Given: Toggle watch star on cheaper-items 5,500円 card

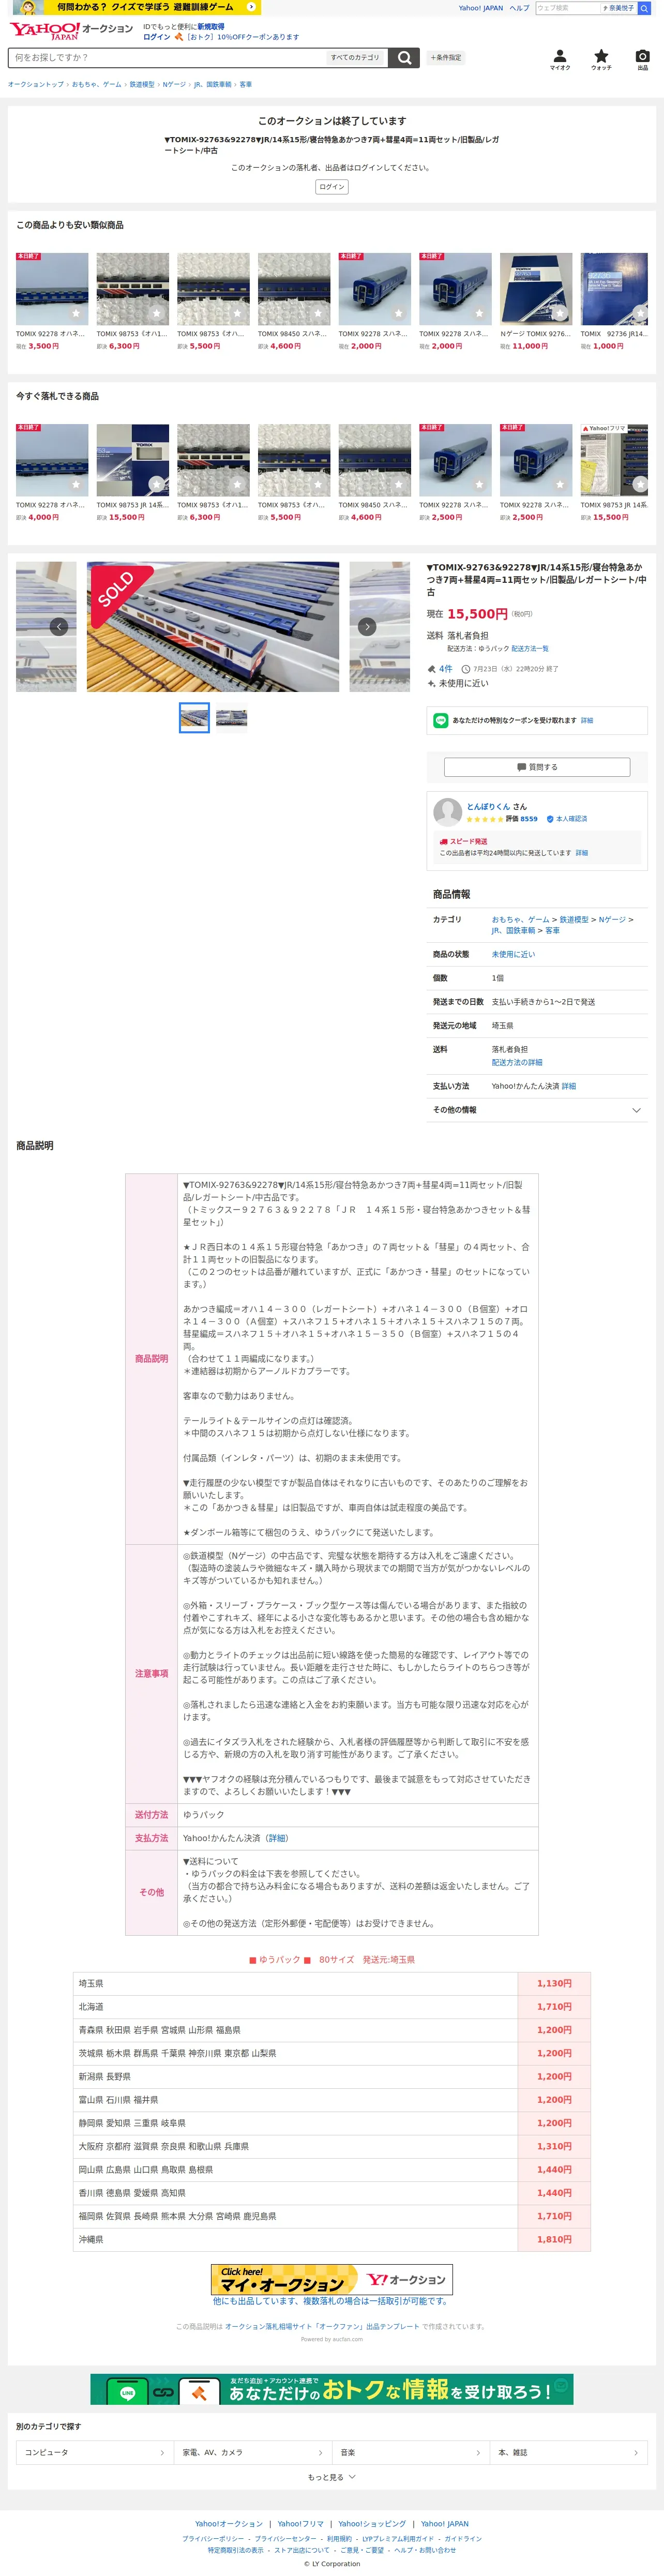Looking at the screenshot, I should 237,313.
